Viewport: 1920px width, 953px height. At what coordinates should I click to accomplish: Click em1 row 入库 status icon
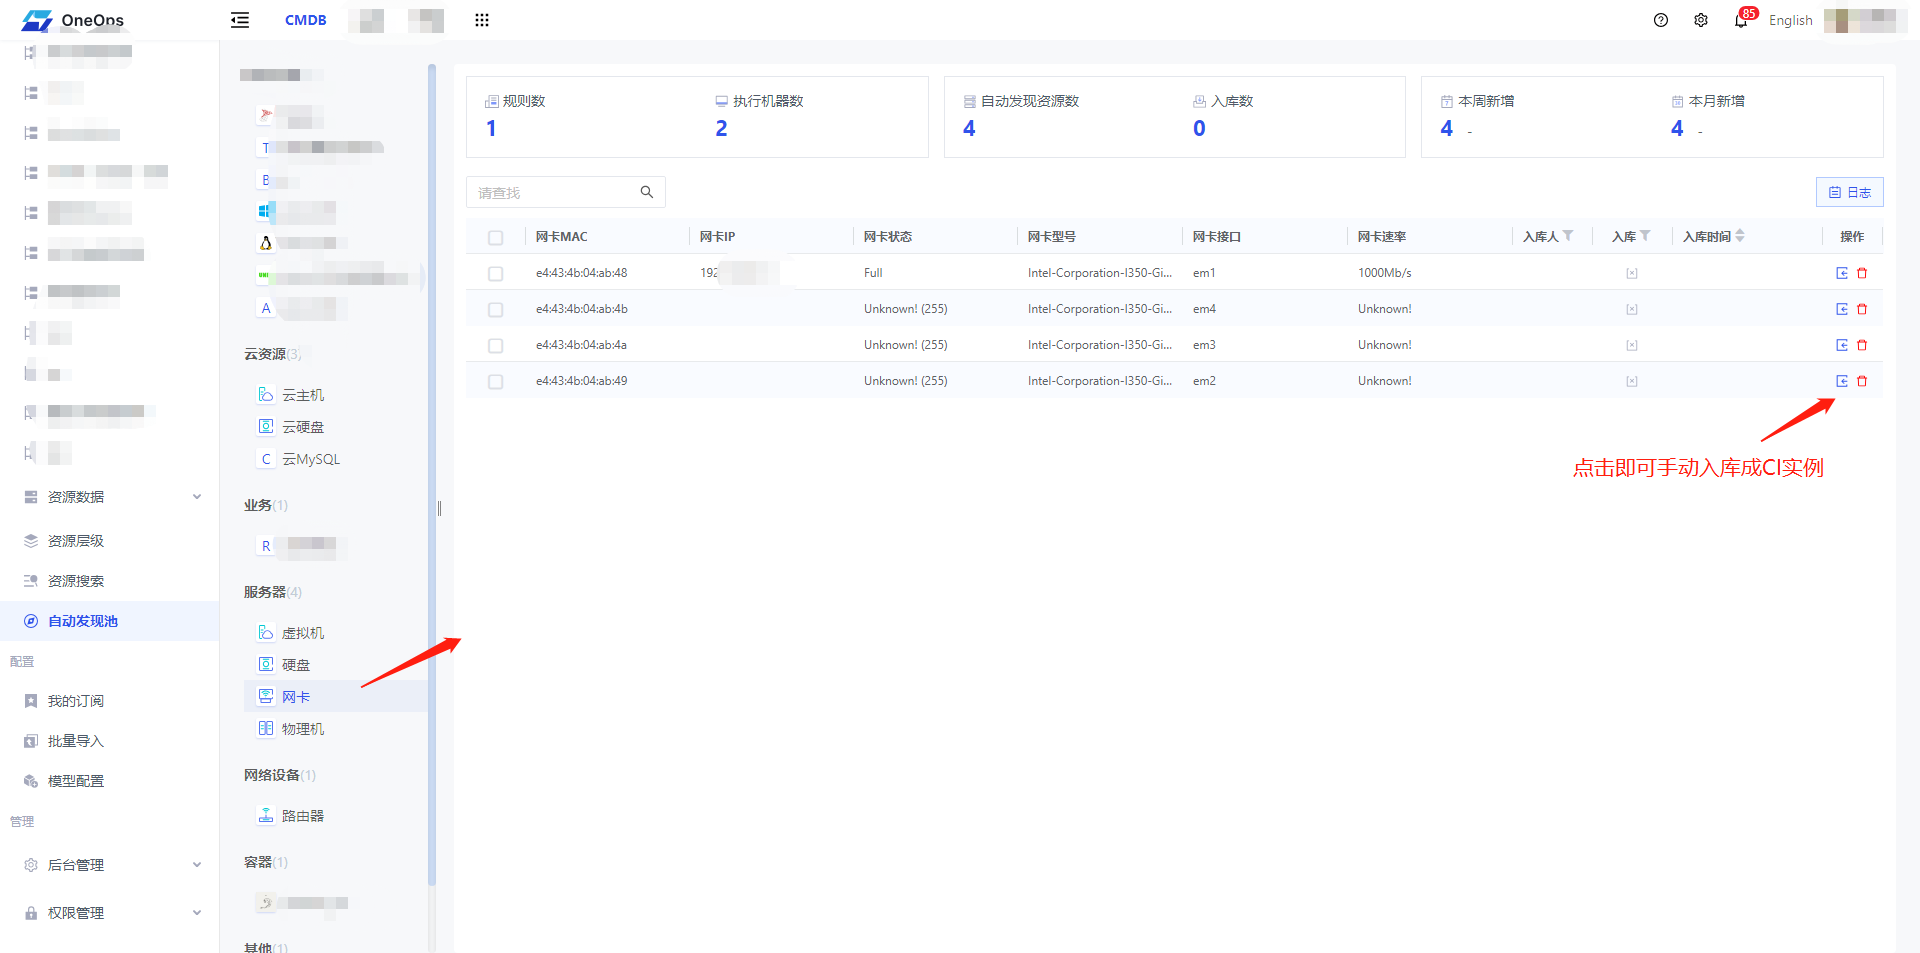pos(1632,273)
